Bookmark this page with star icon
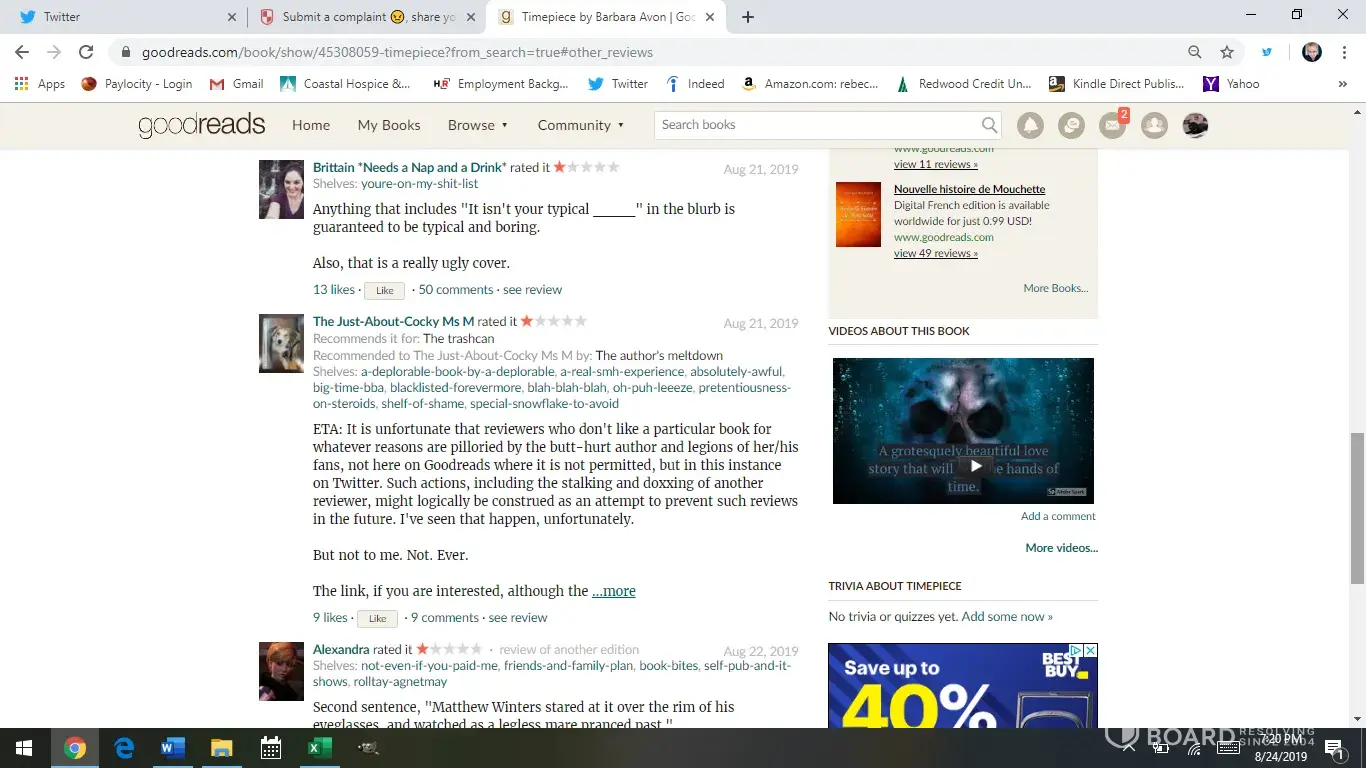 (1227, 52)
